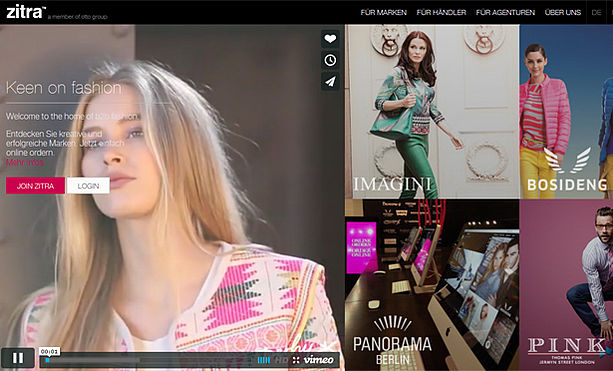613x371 pixels.
Task: Click the share paper-plane icon
Action: [x=330, y=81]
